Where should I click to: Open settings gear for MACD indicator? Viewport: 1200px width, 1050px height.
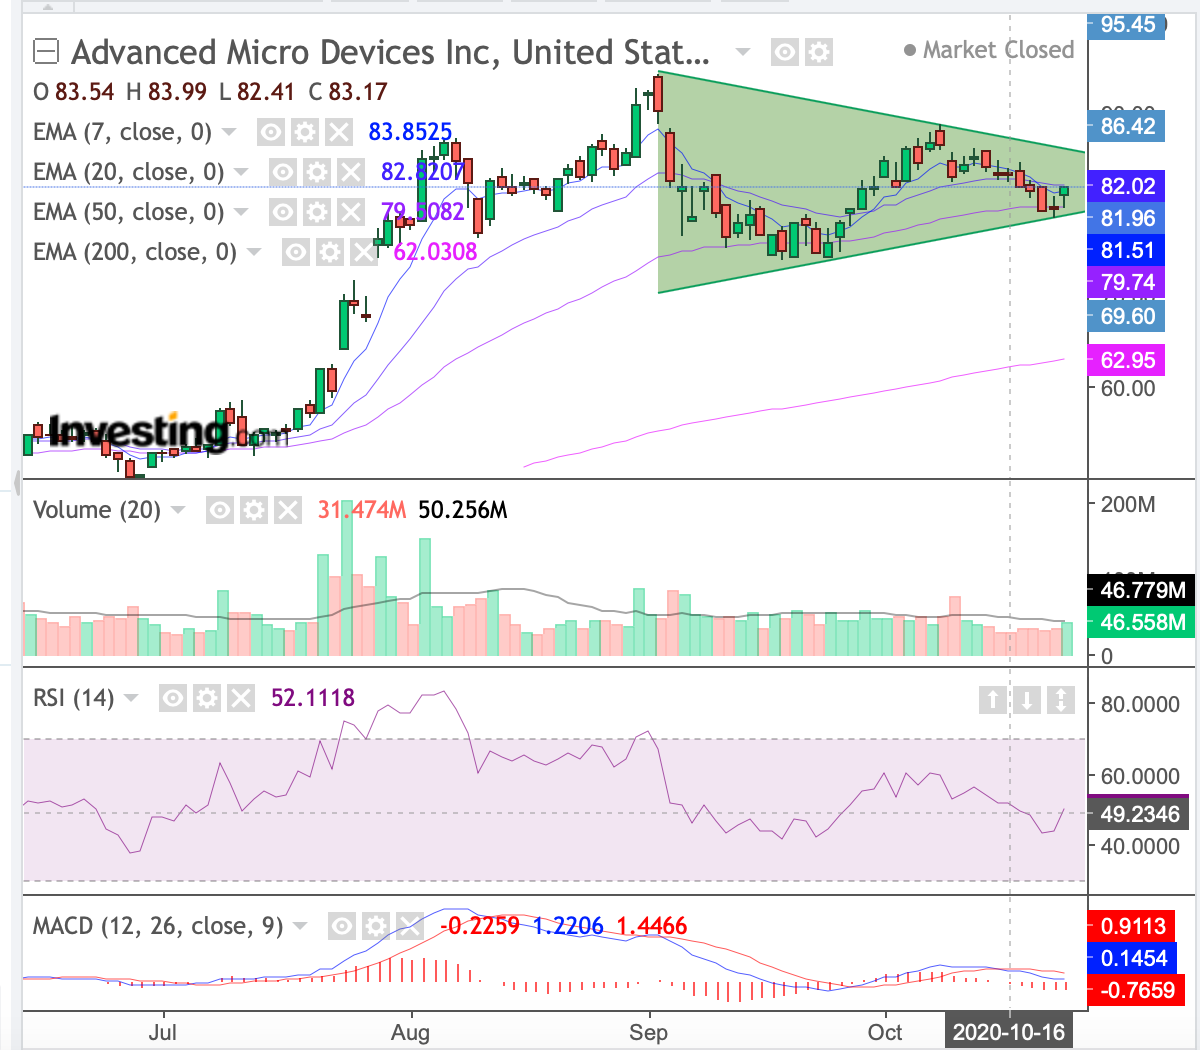pos(376,926)
